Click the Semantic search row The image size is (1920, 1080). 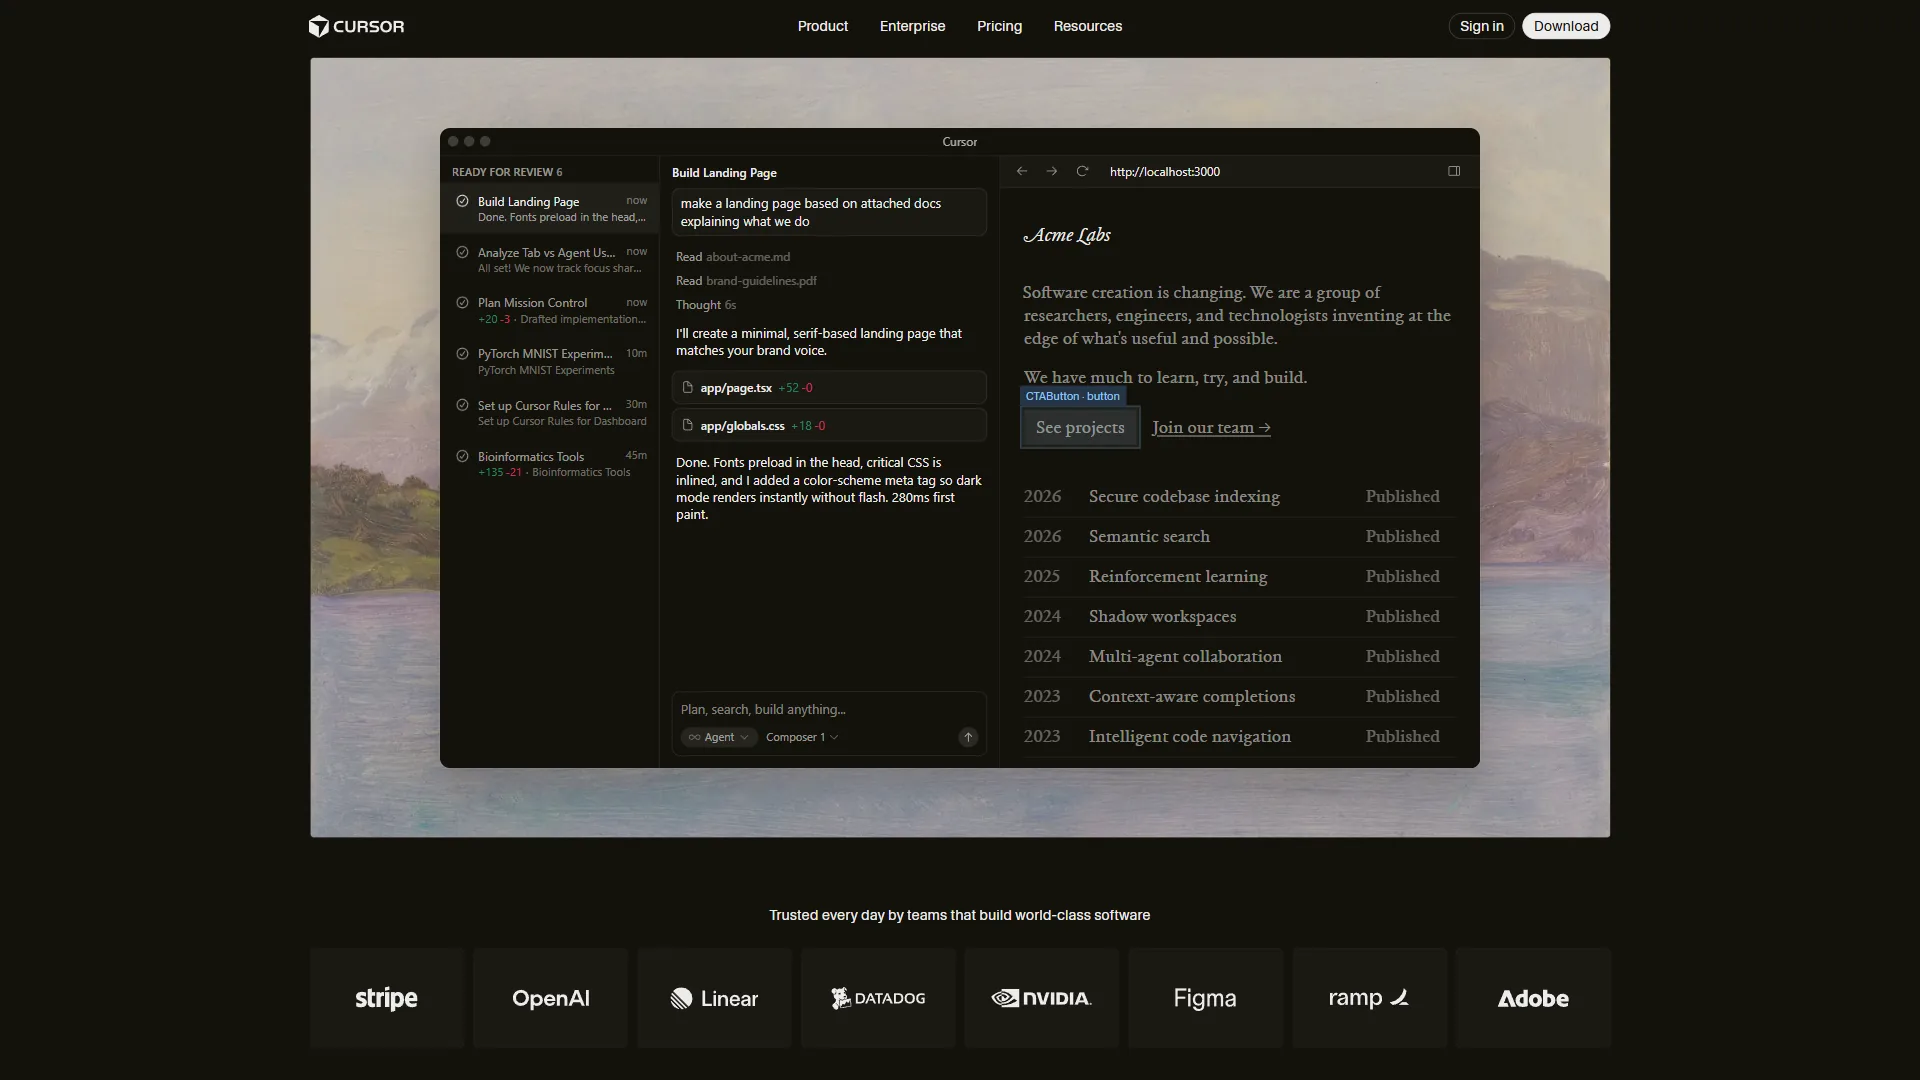(1238, 536)
